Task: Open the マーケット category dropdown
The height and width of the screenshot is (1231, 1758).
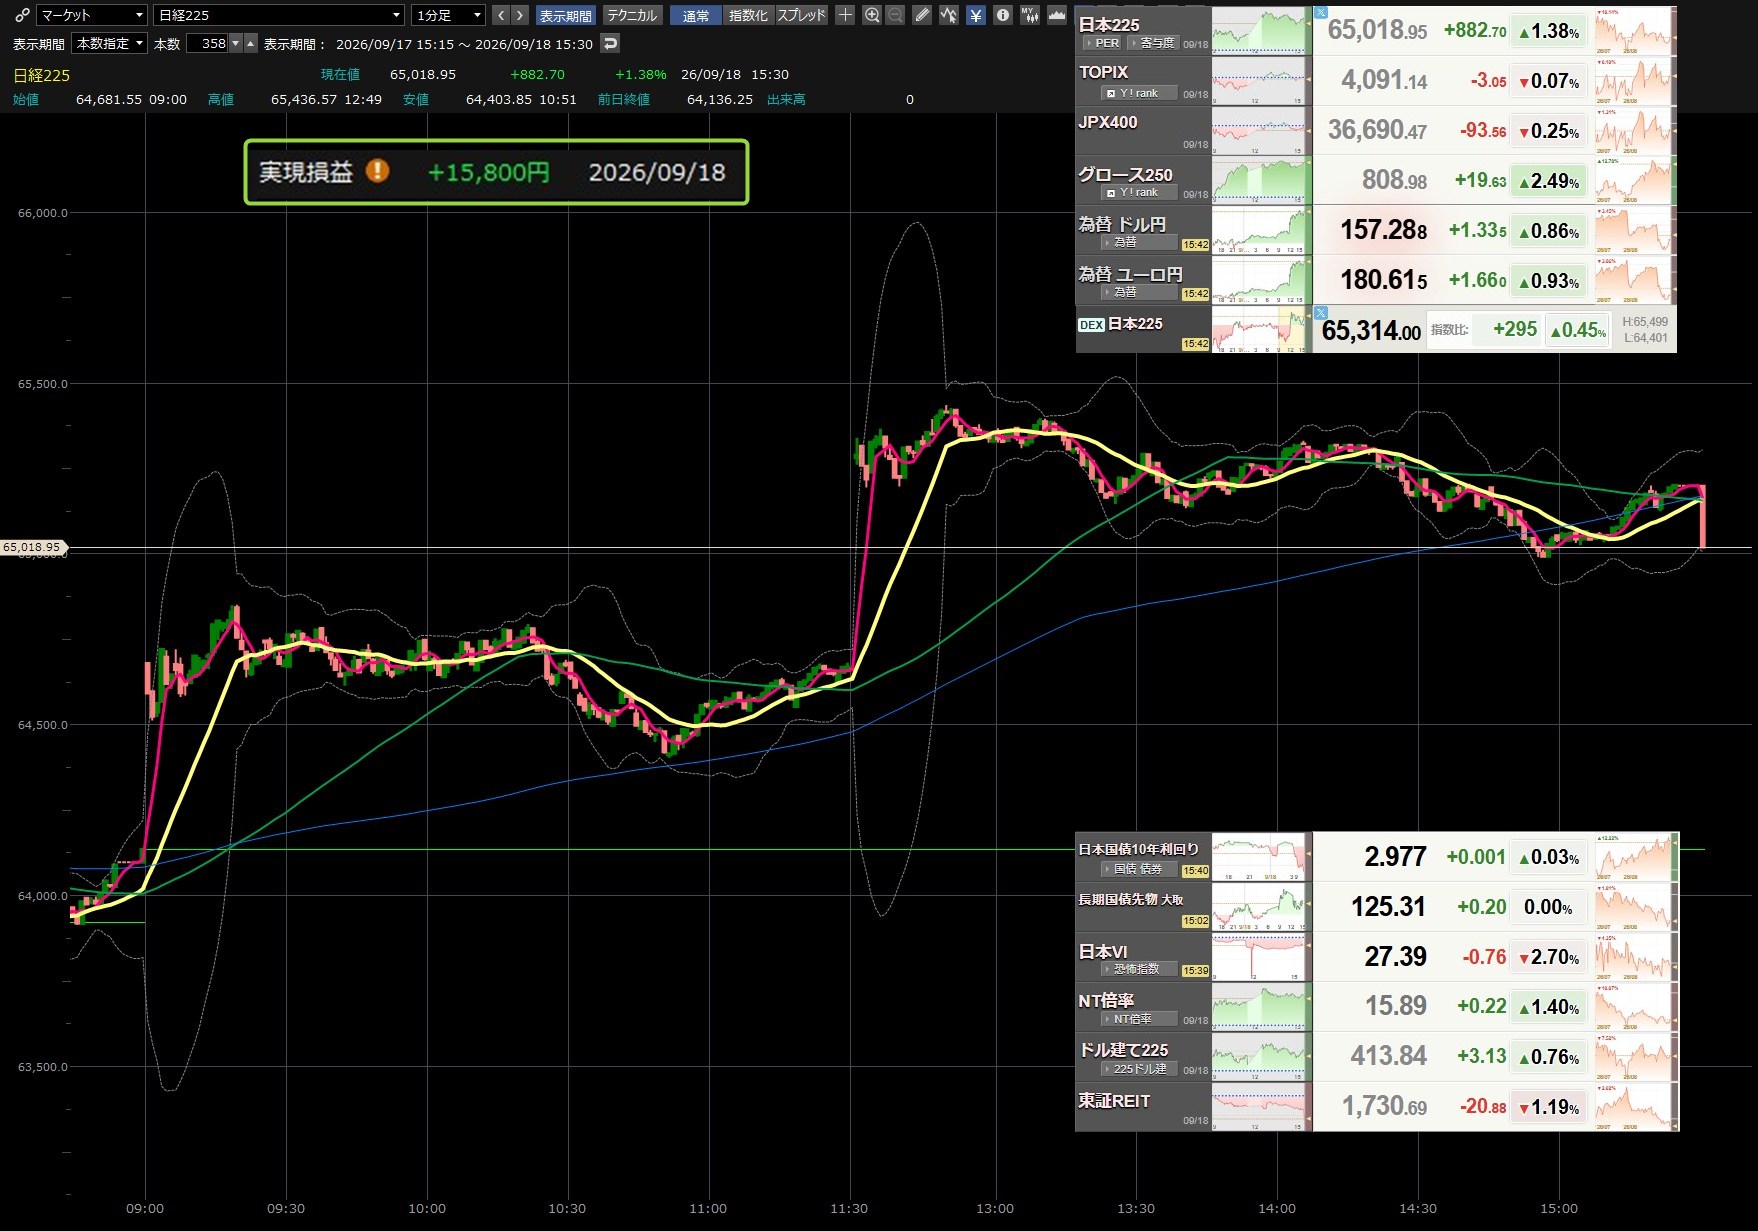Action: click(92, 15)
